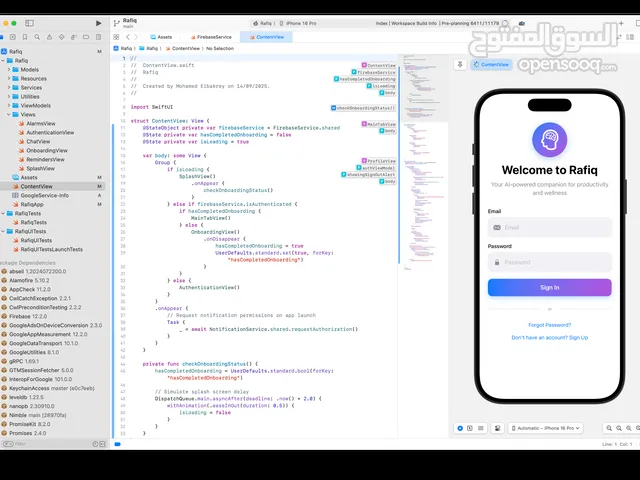Click the plus library button in toolbar
Viewport: 640px width, 480px height.
(621, 23)
